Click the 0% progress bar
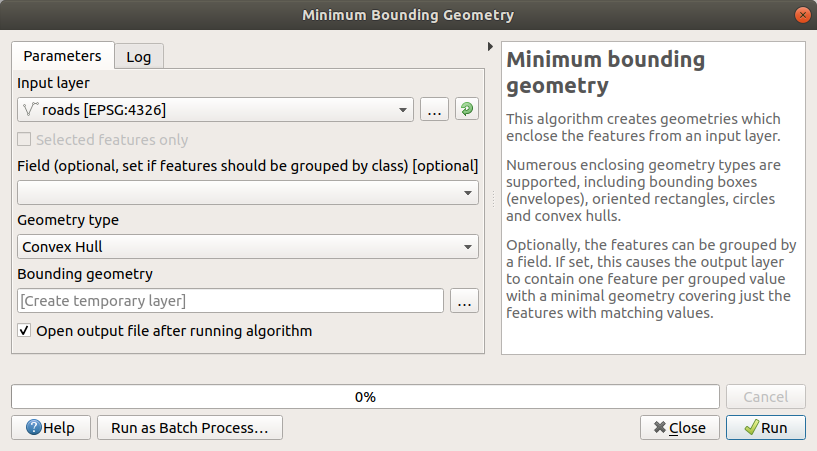 (x=365, y=397)
